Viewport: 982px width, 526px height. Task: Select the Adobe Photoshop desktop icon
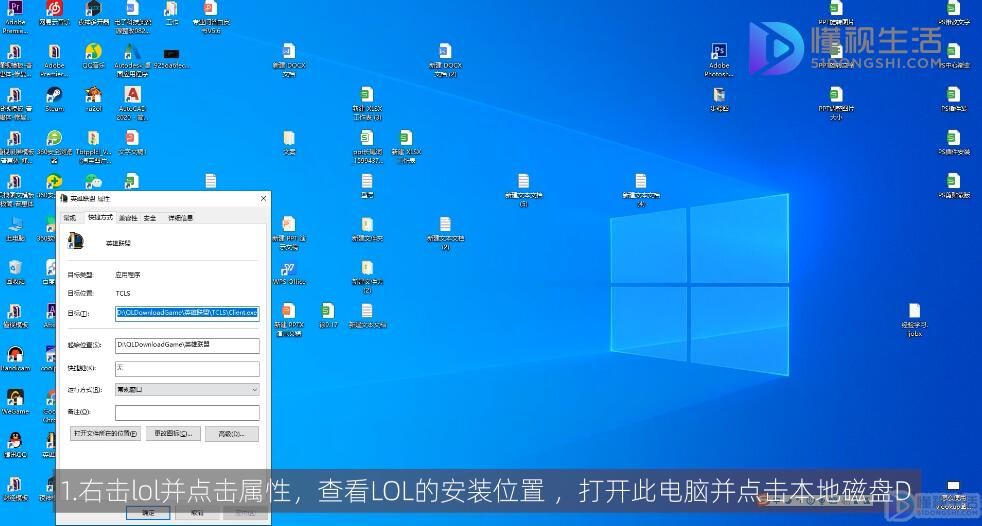(x=719, y=60)
